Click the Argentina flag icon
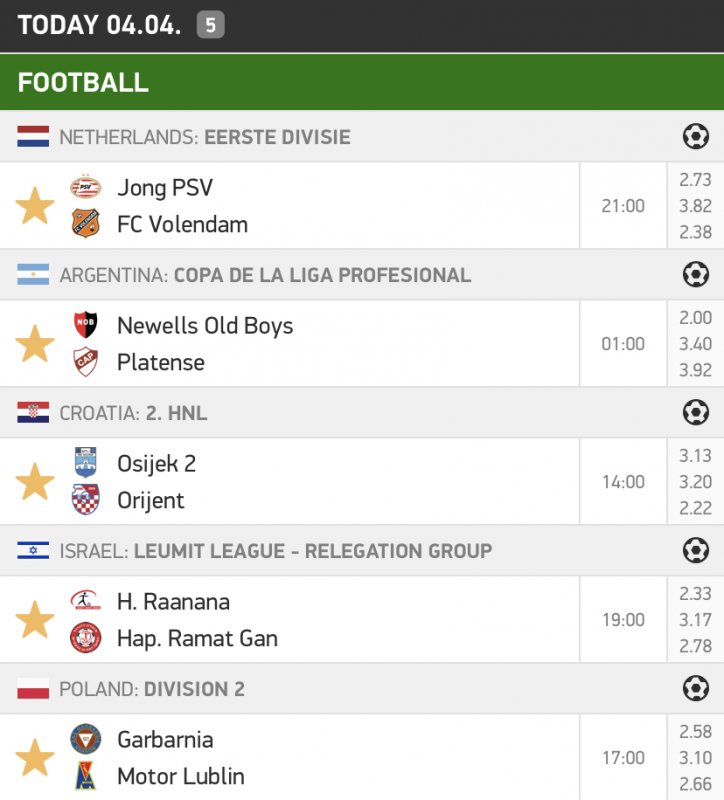The image size is (724, 800). [33, 275]
